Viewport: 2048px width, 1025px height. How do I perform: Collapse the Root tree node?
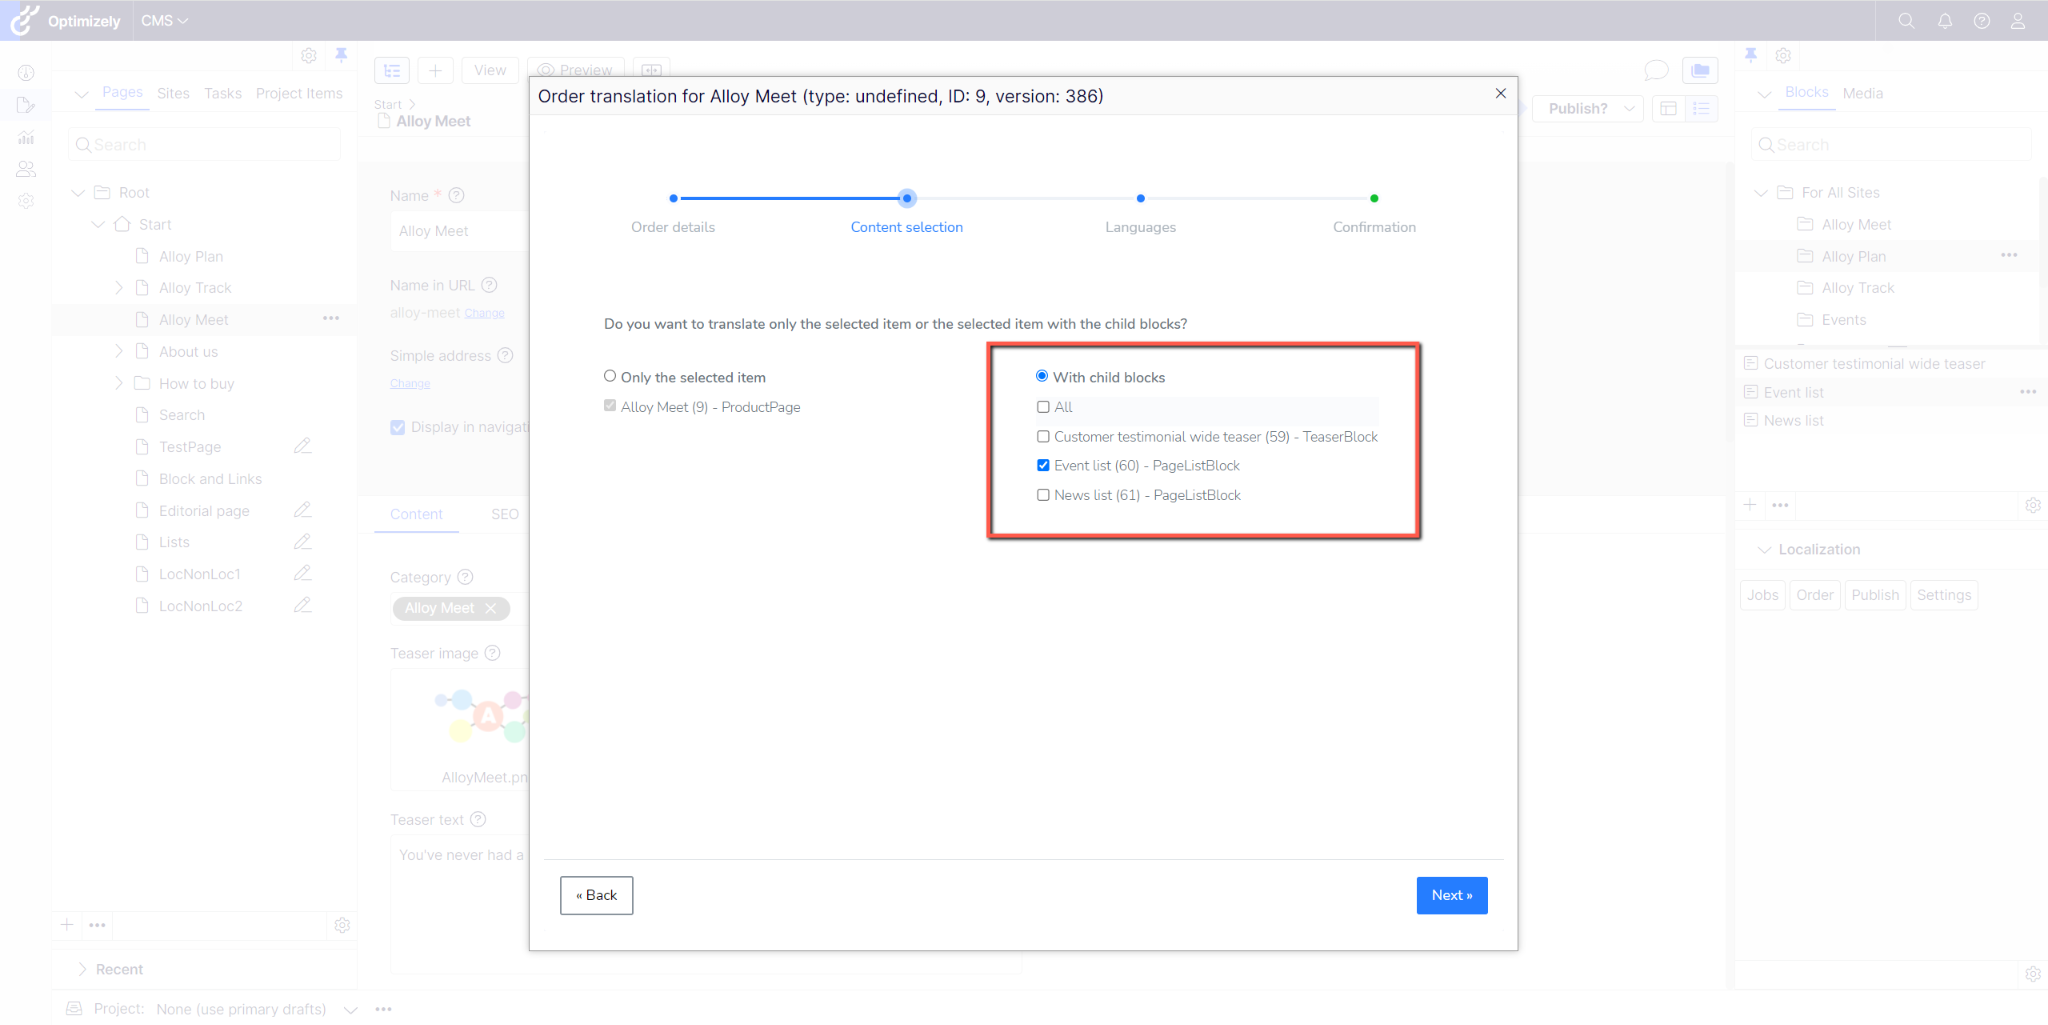78,192
